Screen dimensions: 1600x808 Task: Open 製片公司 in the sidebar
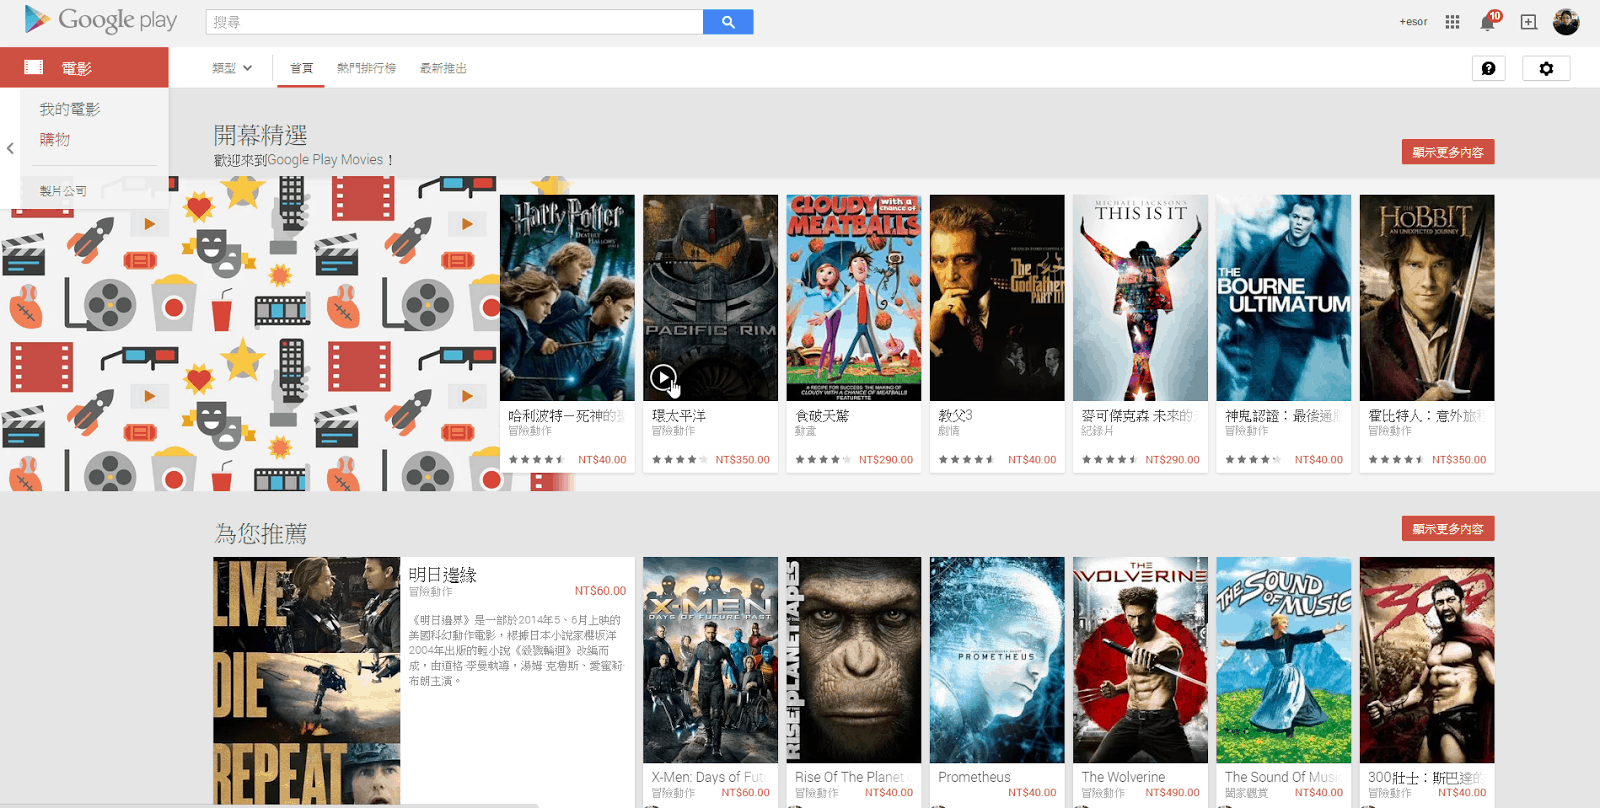(63, 190)
